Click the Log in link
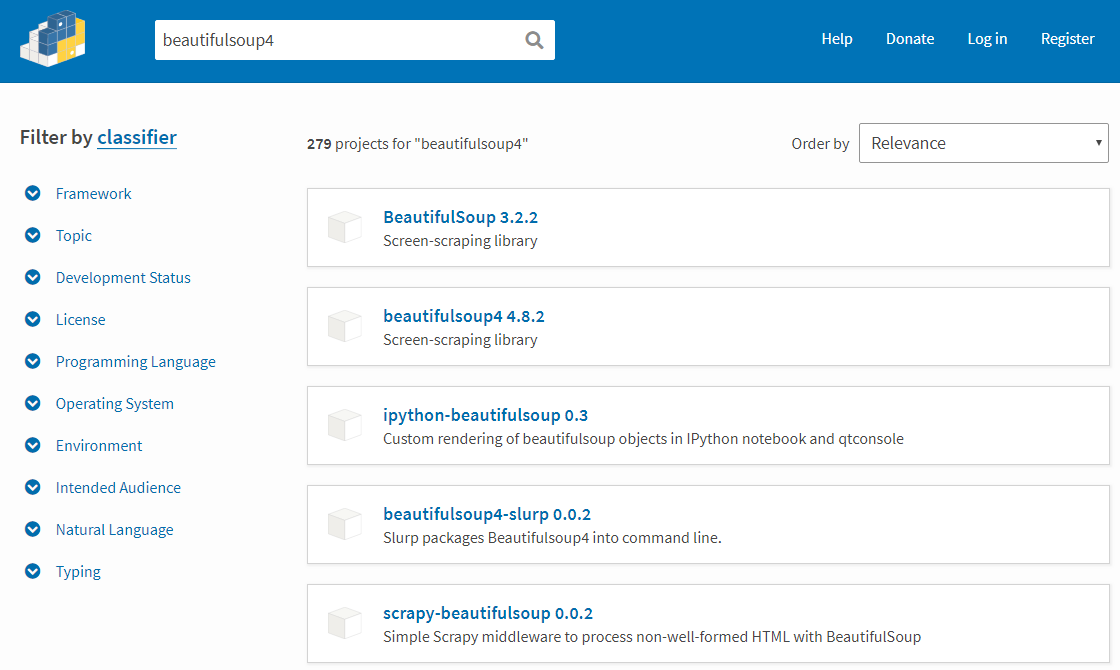Viewport: 1120px width, 670px height. [x=987, y=39]
